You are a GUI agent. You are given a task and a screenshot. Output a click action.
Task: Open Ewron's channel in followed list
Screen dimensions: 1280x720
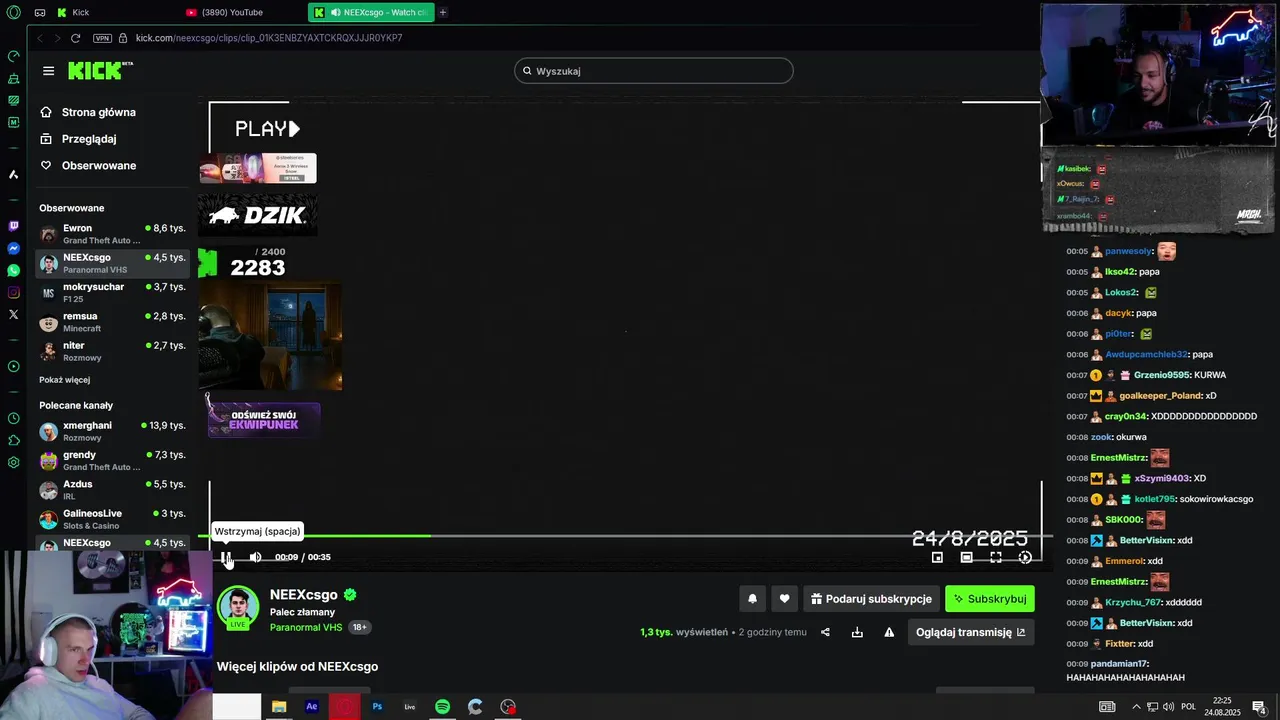[112, 234]
